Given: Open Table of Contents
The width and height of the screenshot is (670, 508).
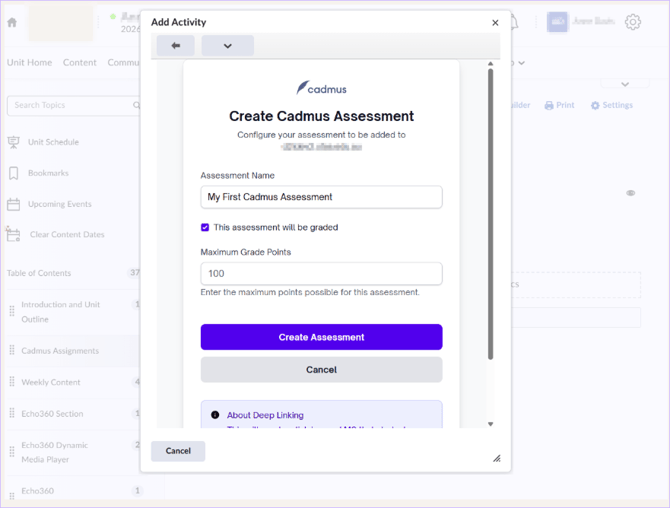Looking at the screenshot, I should (39, 273).
